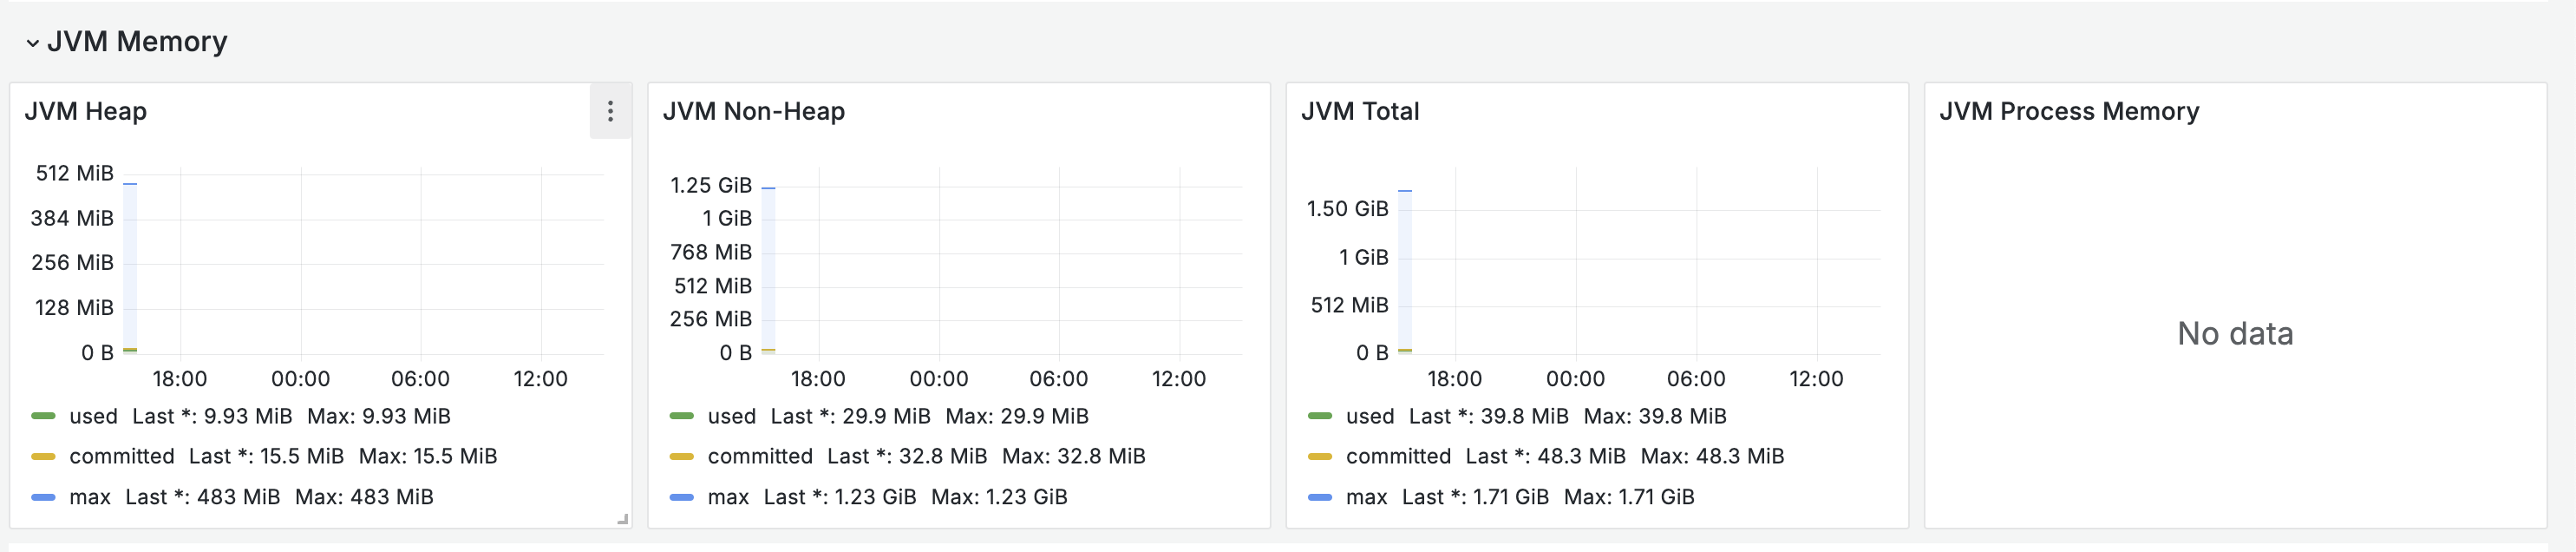The width and height of the screenshot is (2576, 552).
Task: Open the JVM Heap panel menu
Action: 610,111
